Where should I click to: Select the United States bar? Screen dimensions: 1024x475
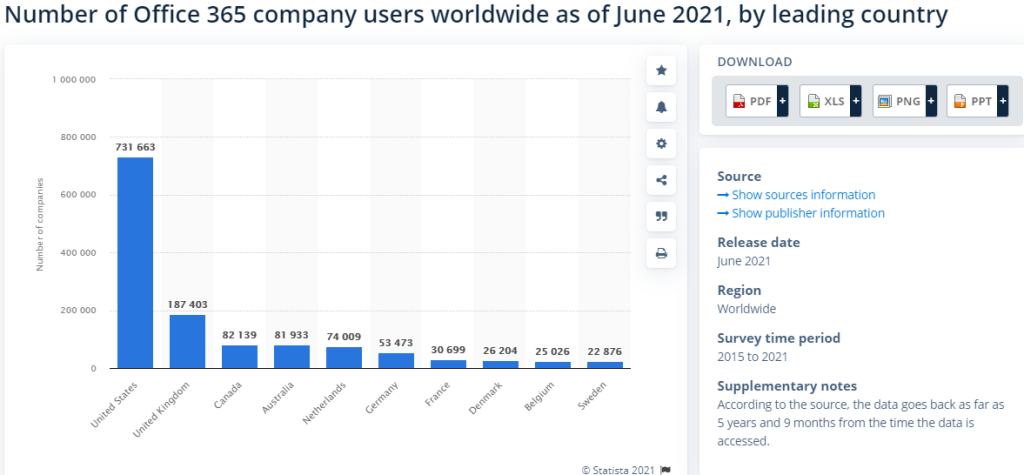[x=135, y=263]
